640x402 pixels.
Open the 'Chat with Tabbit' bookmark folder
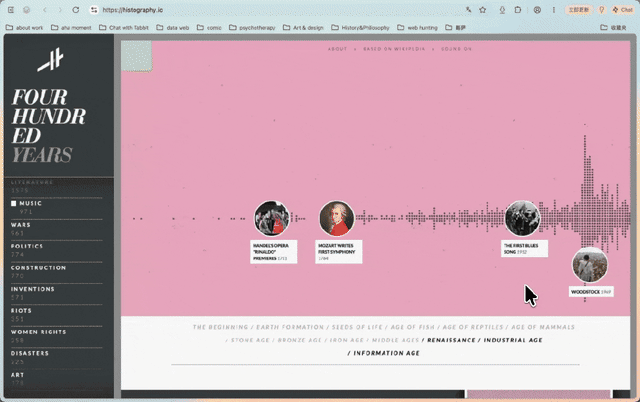tap(124, 27)
